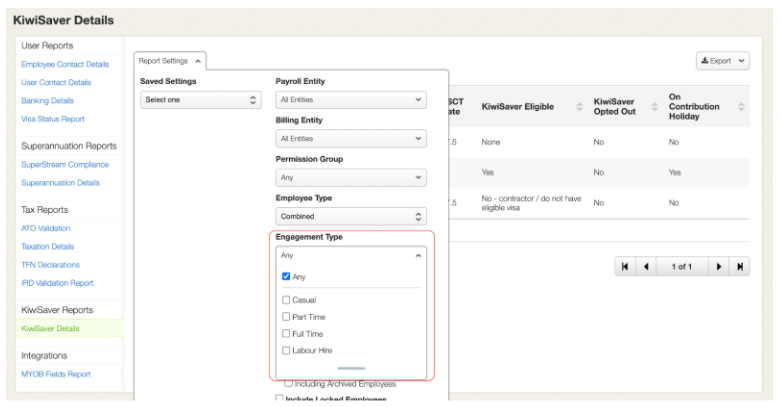Uncheck the Any engagement type checkbox
Viewport: 782px width, 407px height.
click(x=287, y=277)
